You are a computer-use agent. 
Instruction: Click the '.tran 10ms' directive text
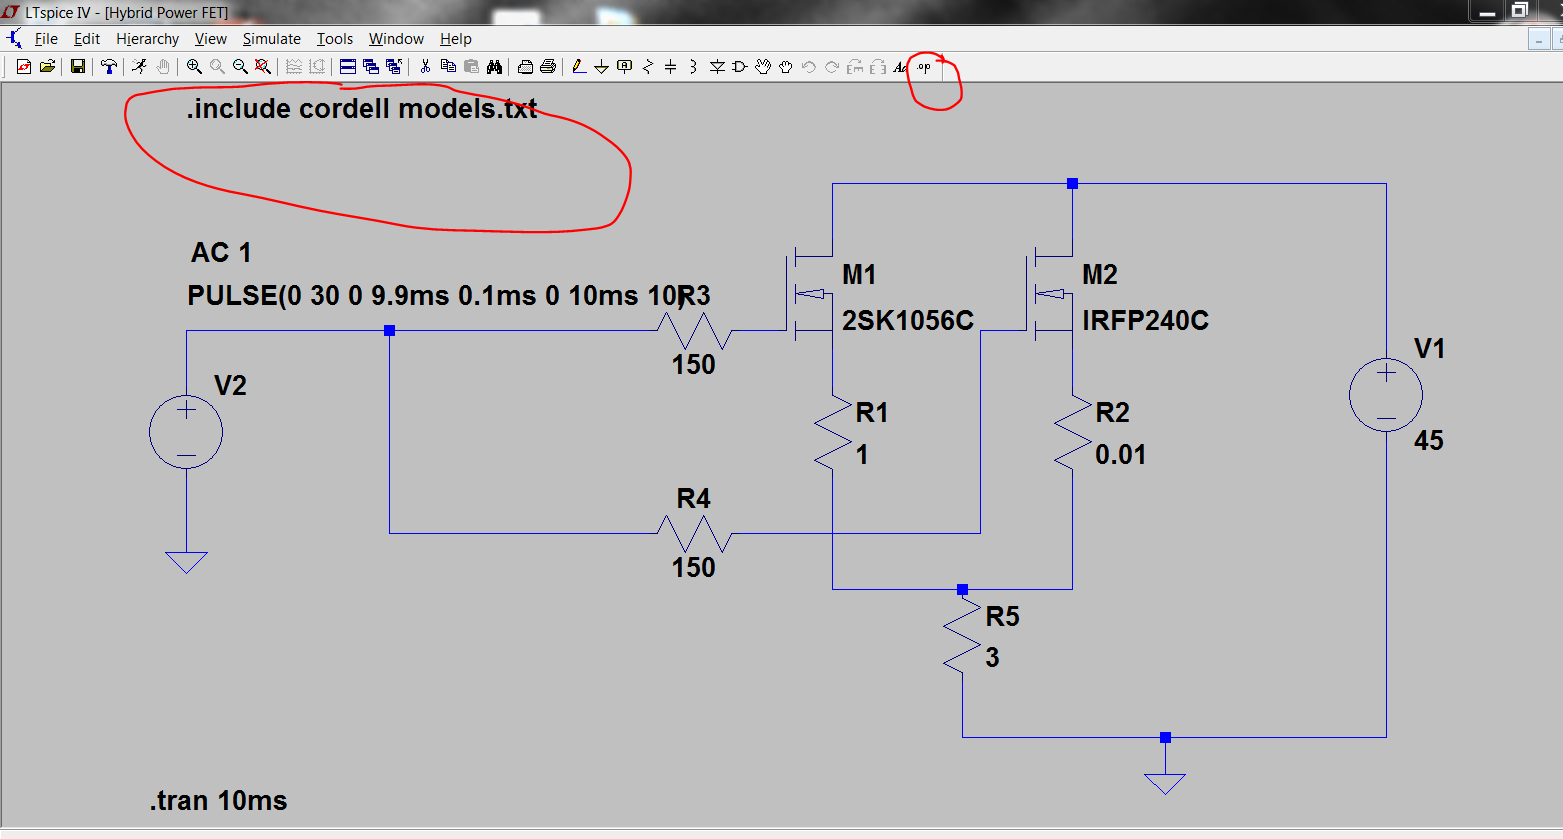click(x=219, y=800)
